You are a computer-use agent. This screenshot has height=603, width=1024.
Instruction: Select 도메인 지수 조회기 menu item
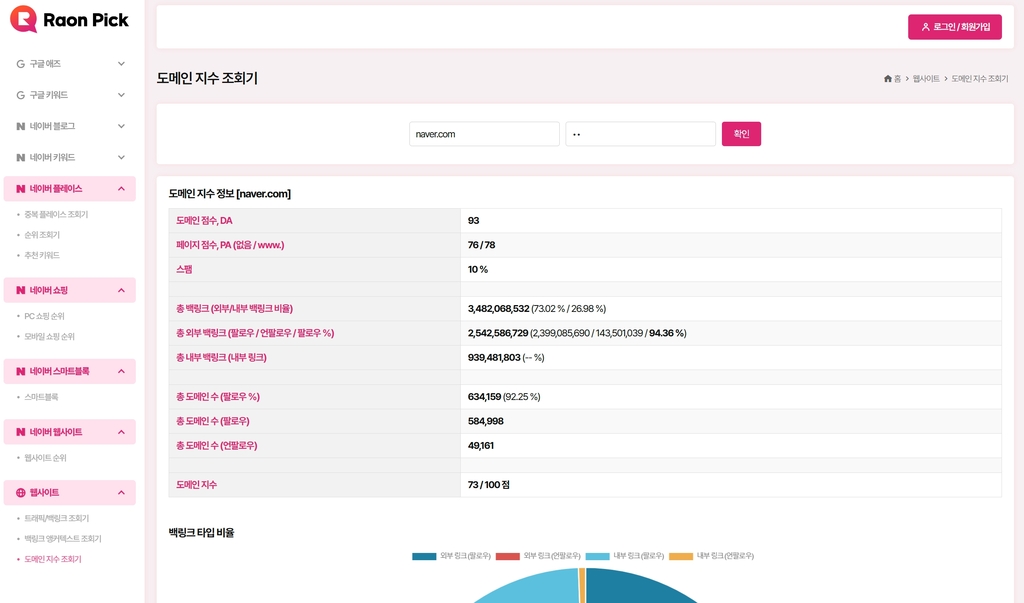coord(53,559)
